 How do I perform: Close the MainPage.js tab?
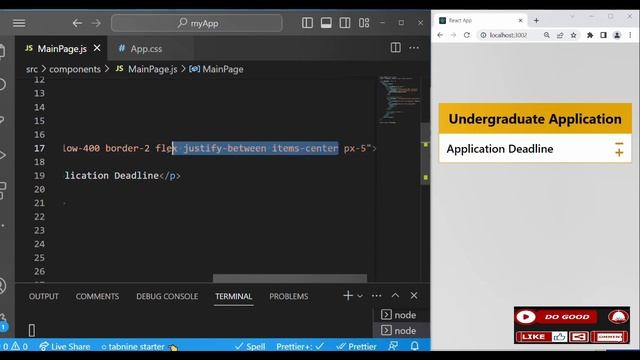click(97, 48)
